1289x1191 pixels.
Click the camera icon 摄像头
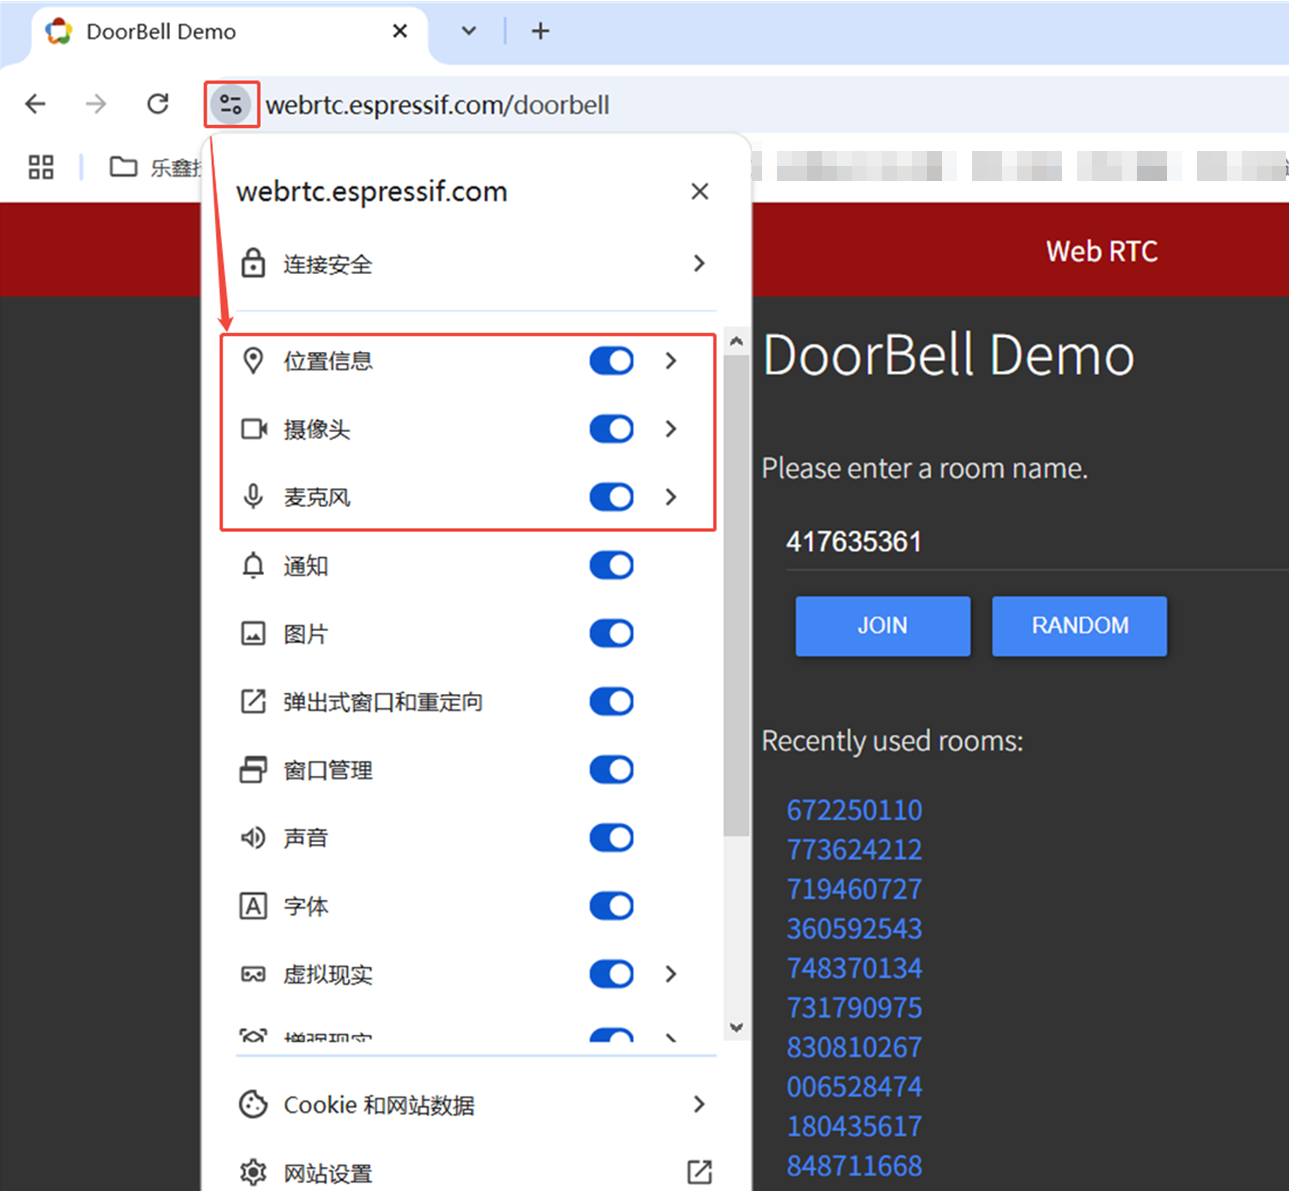[x=254, y=429]
